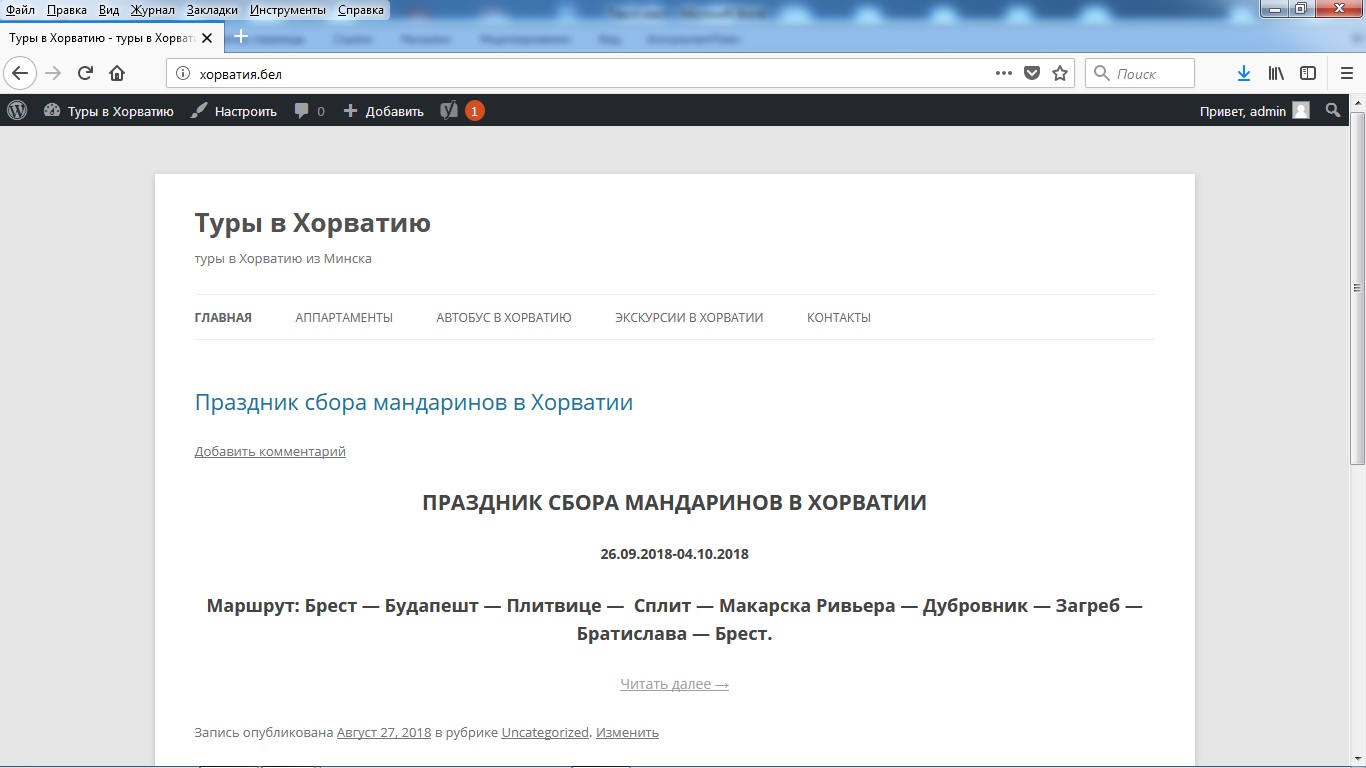The height and width of the screenshot is (768, 1366).
Task: Click the Читать далее link
Action: [674, 684]
